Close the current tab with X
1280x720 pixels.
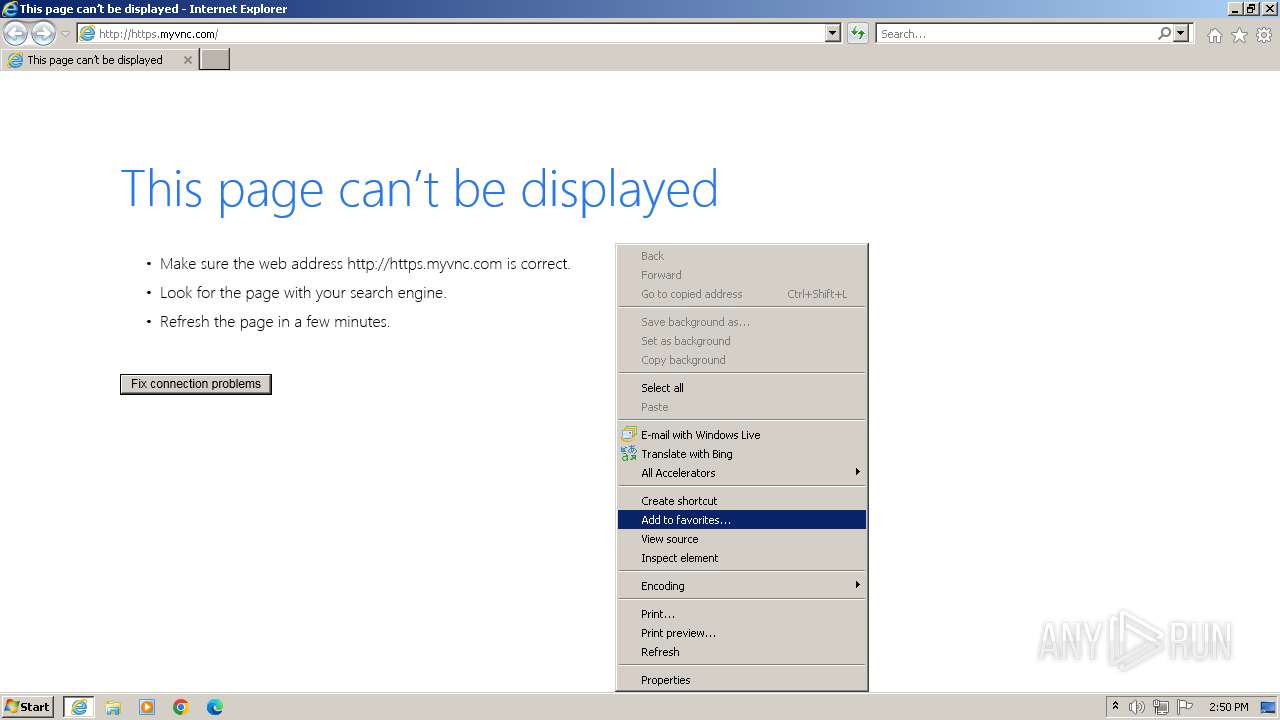coord(187,60)
